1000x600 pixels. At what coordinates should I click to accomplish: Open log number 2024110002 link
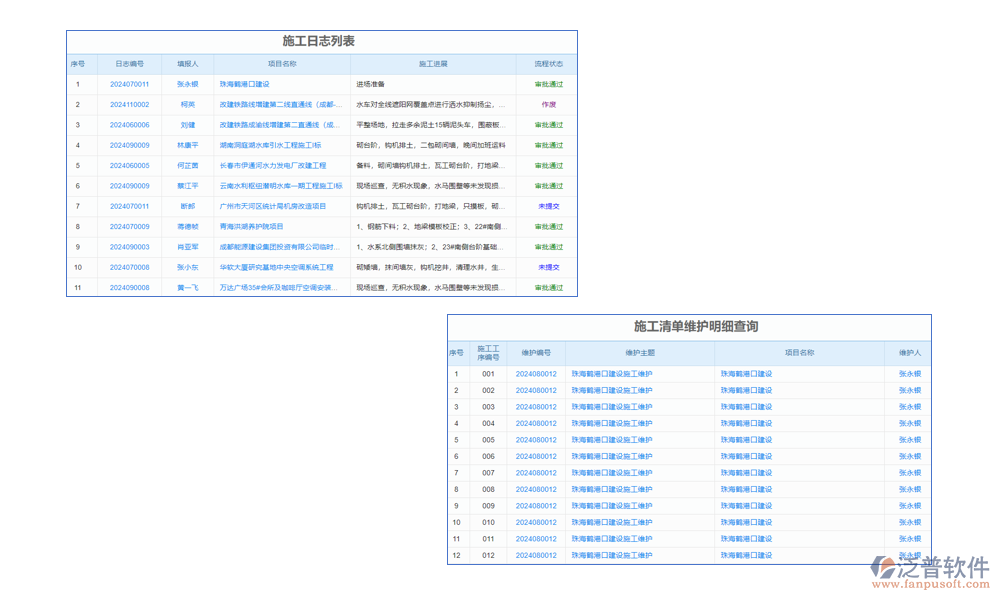tap(129, 104)
